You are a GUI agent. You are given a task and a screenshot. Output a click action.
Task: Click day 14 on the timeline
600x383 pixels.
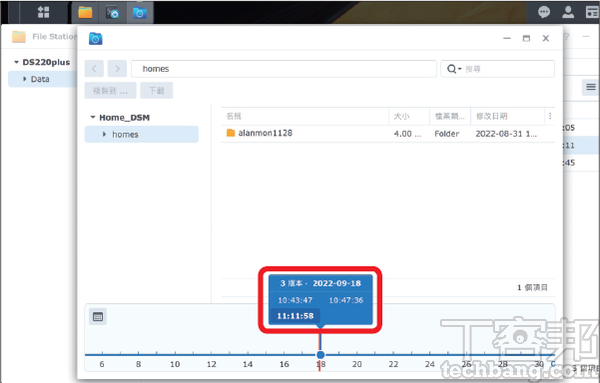tap(248, 364)
